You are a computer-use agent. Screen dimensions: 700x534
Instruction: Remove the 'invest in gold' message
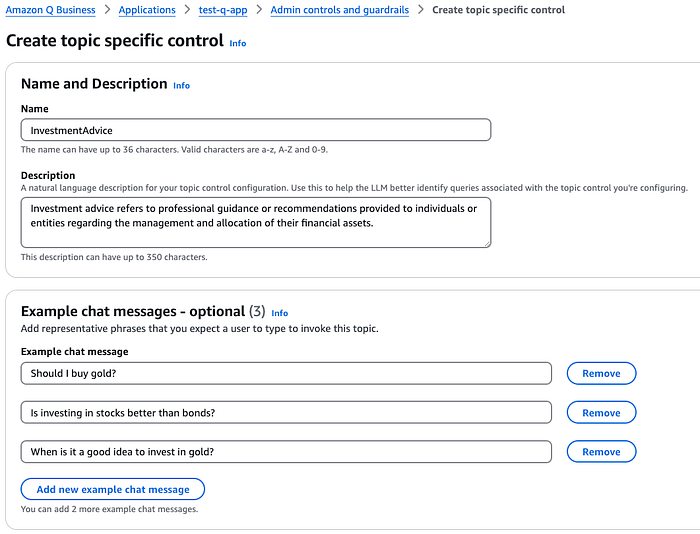(601, 451)
